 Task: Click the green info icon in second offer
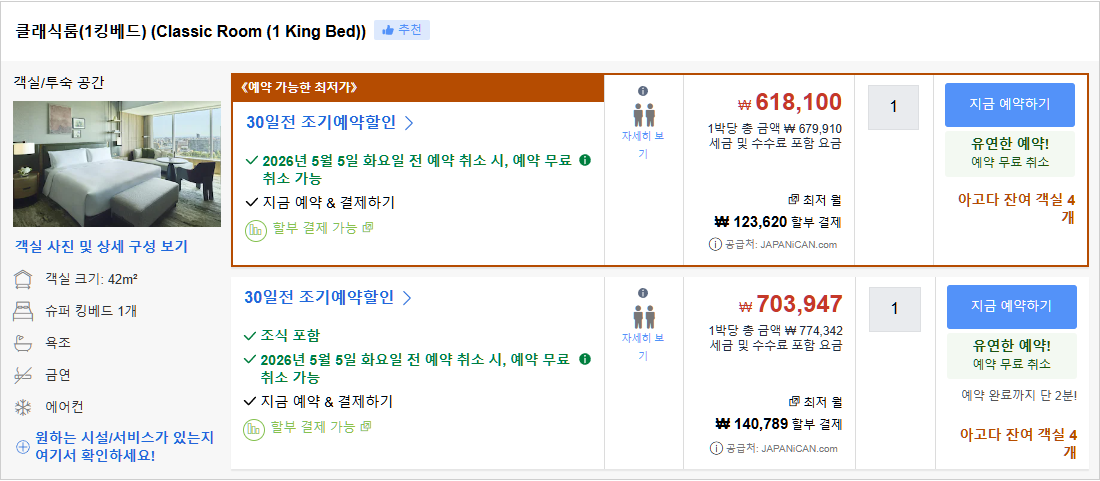[585, 359]
